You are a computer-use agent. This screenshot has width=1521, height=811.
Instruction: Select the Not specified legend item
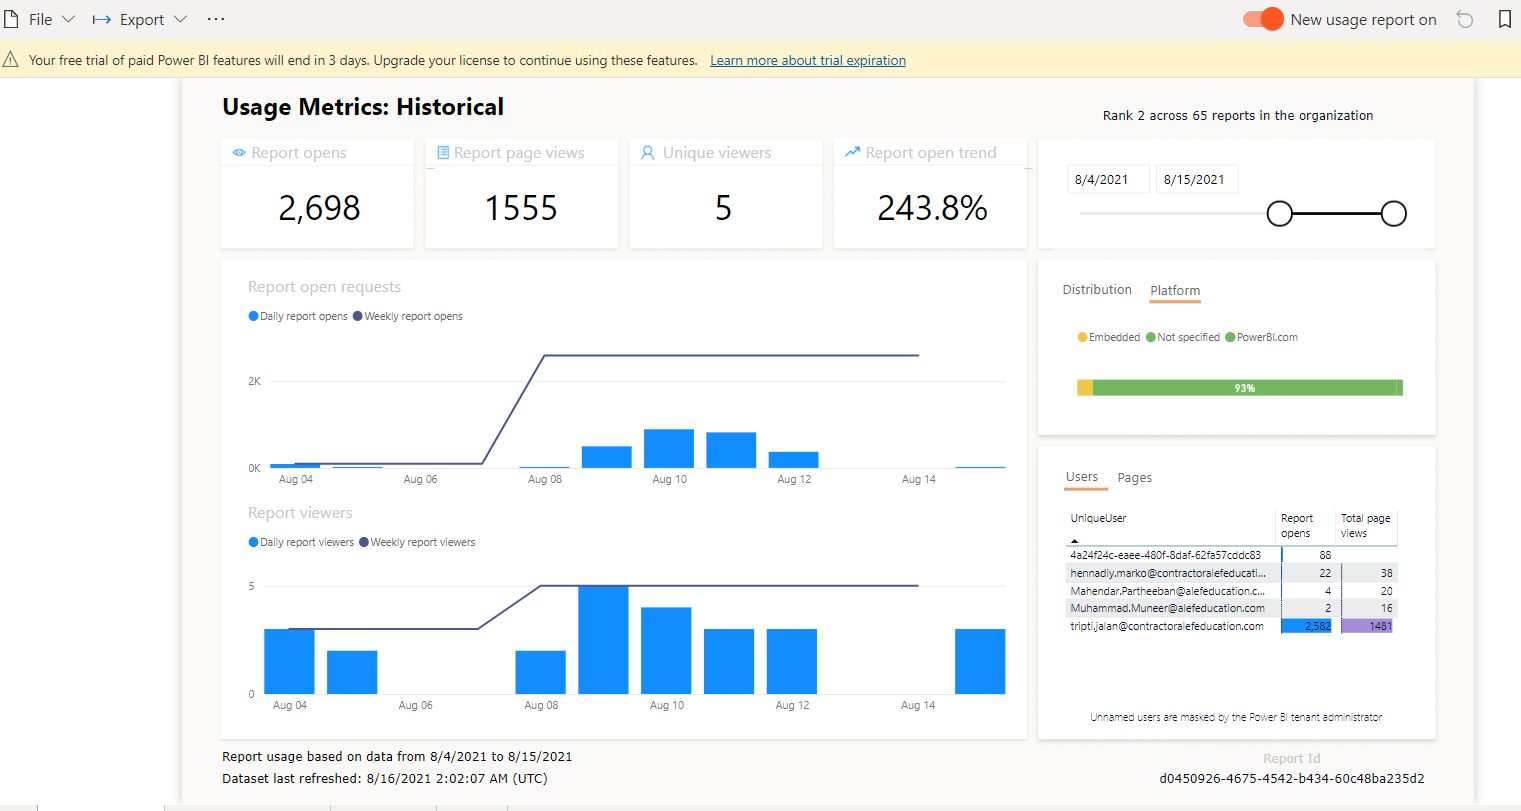click(1183, 337)
